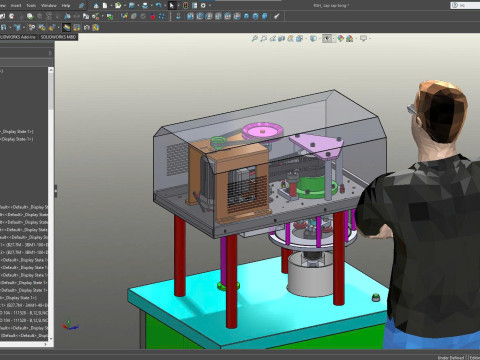Open Edit Appearance color ball icon
The width and height of the screenshot is (480, 360).
coord(340,38)
